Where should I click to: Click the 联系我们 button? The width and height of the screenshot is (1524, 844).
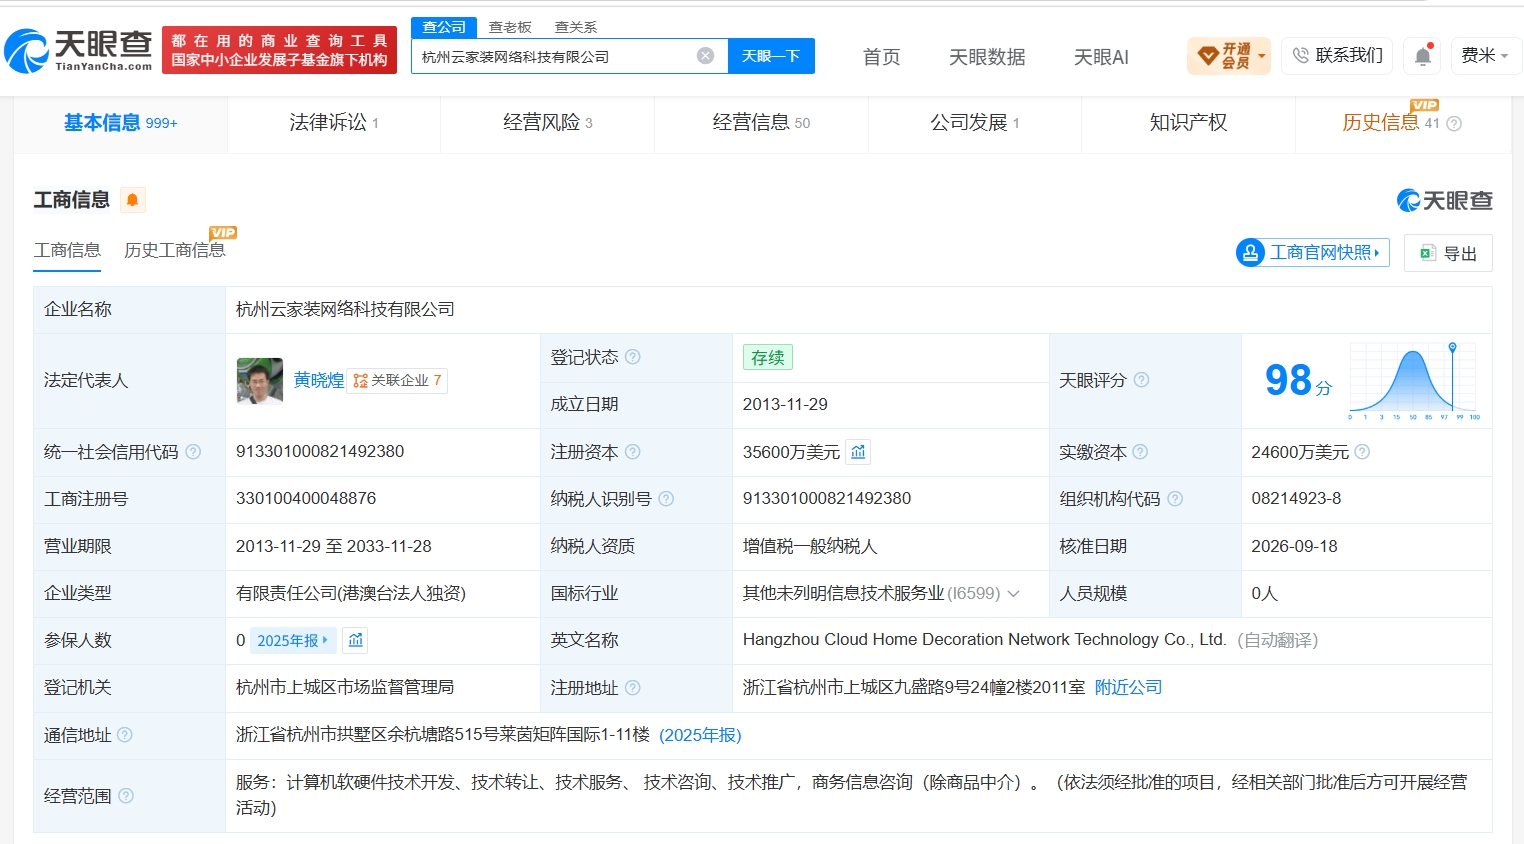tap(1337, 56)
